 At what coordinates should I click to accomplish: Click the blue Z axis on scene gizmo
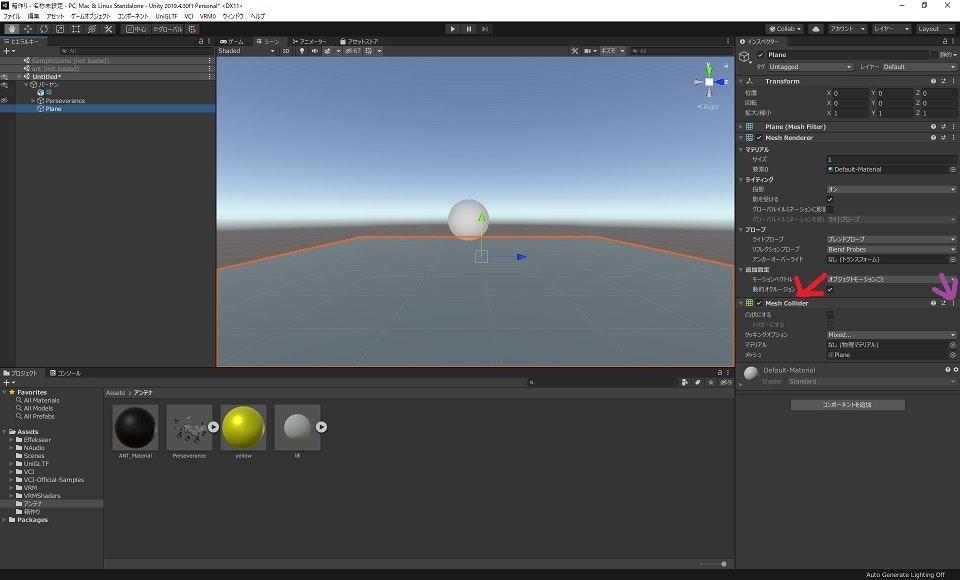(721, 81)
